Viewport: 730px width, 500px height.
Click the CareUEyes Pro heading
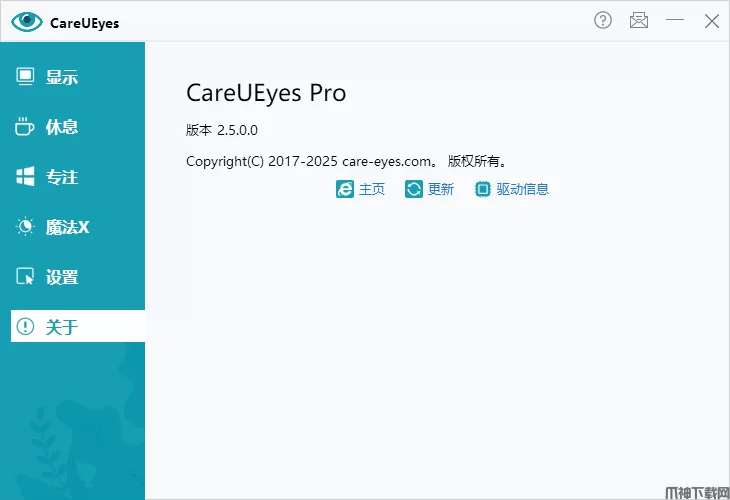tap(266, 94)
